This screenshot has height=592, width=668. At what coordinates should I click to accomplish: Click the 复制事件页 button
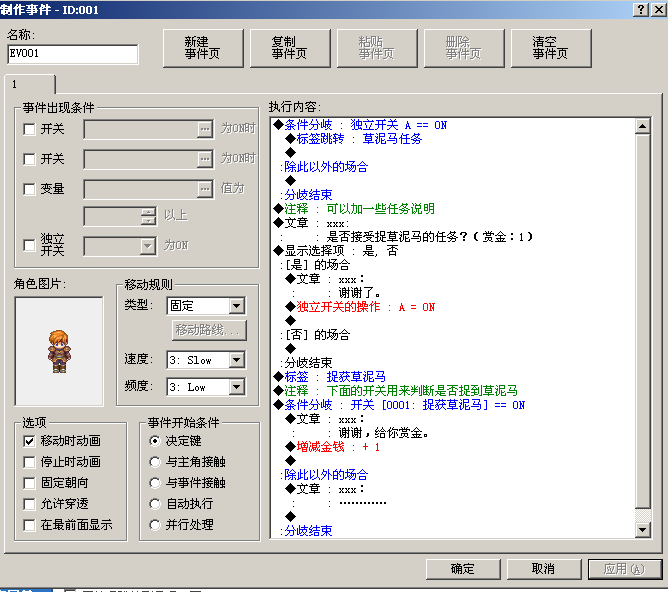tap(290, 48)
